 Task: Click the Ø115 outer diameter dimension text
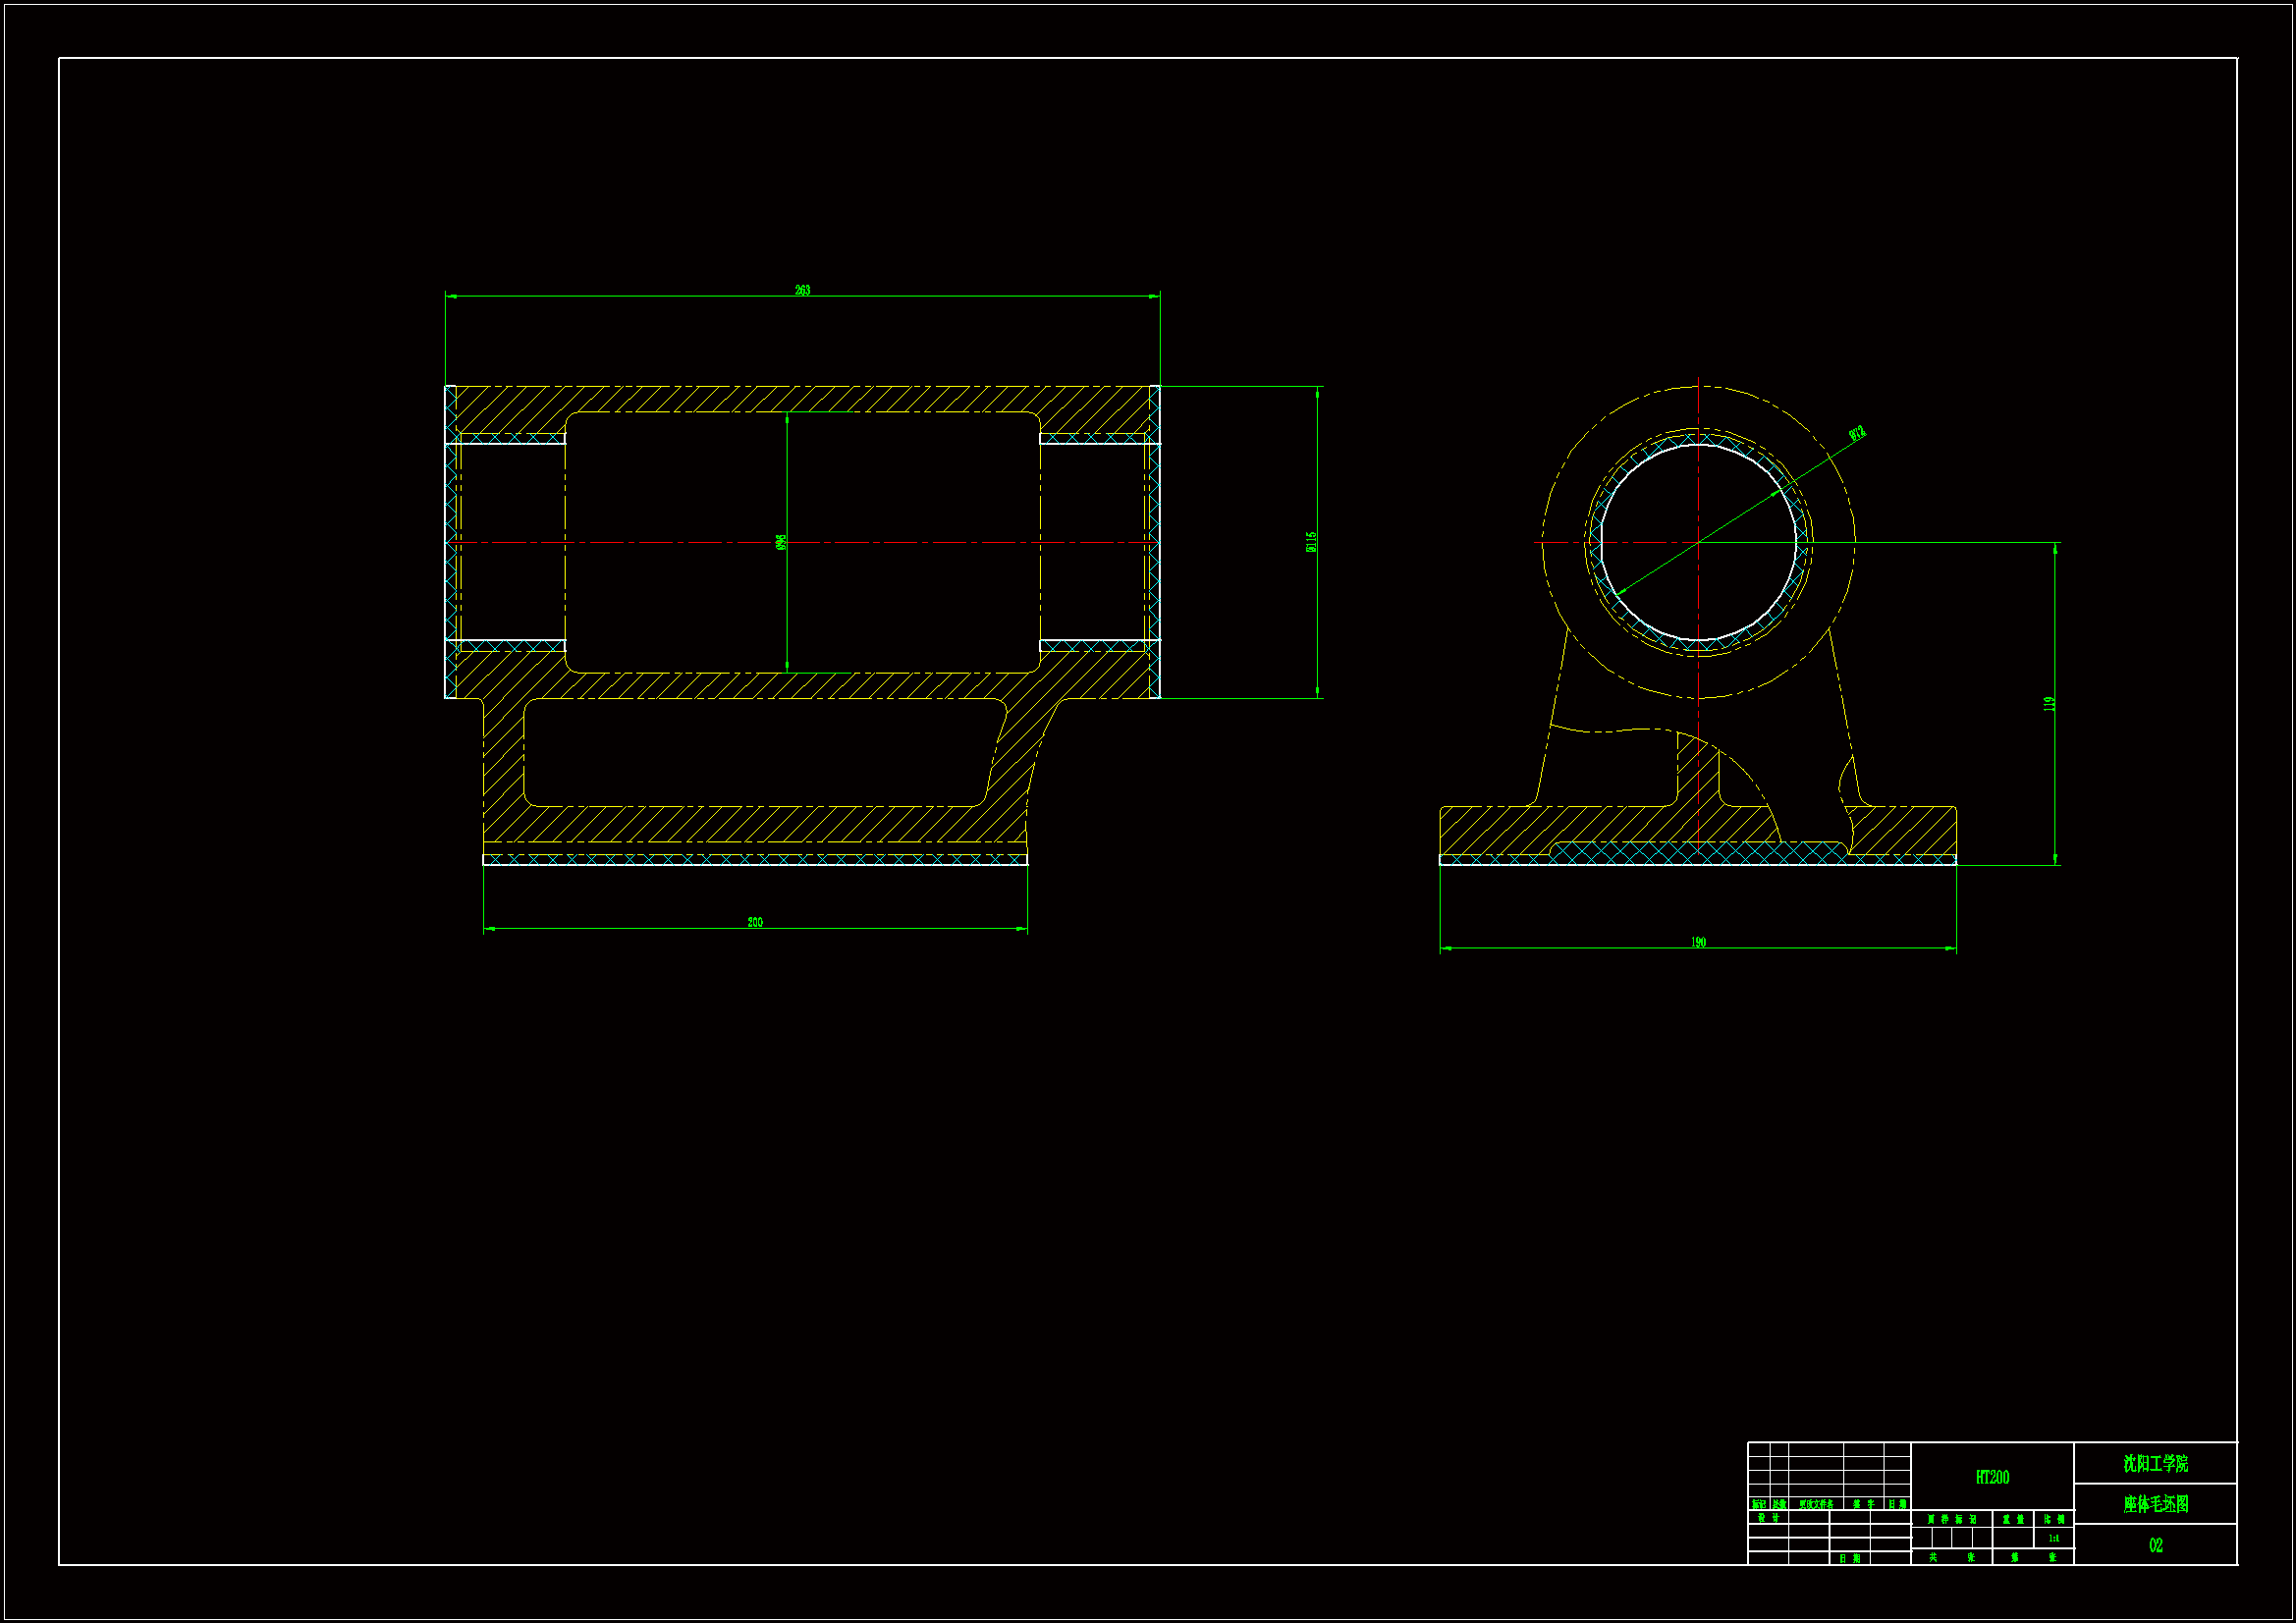pyautogui.click(x=1311, y=542)
